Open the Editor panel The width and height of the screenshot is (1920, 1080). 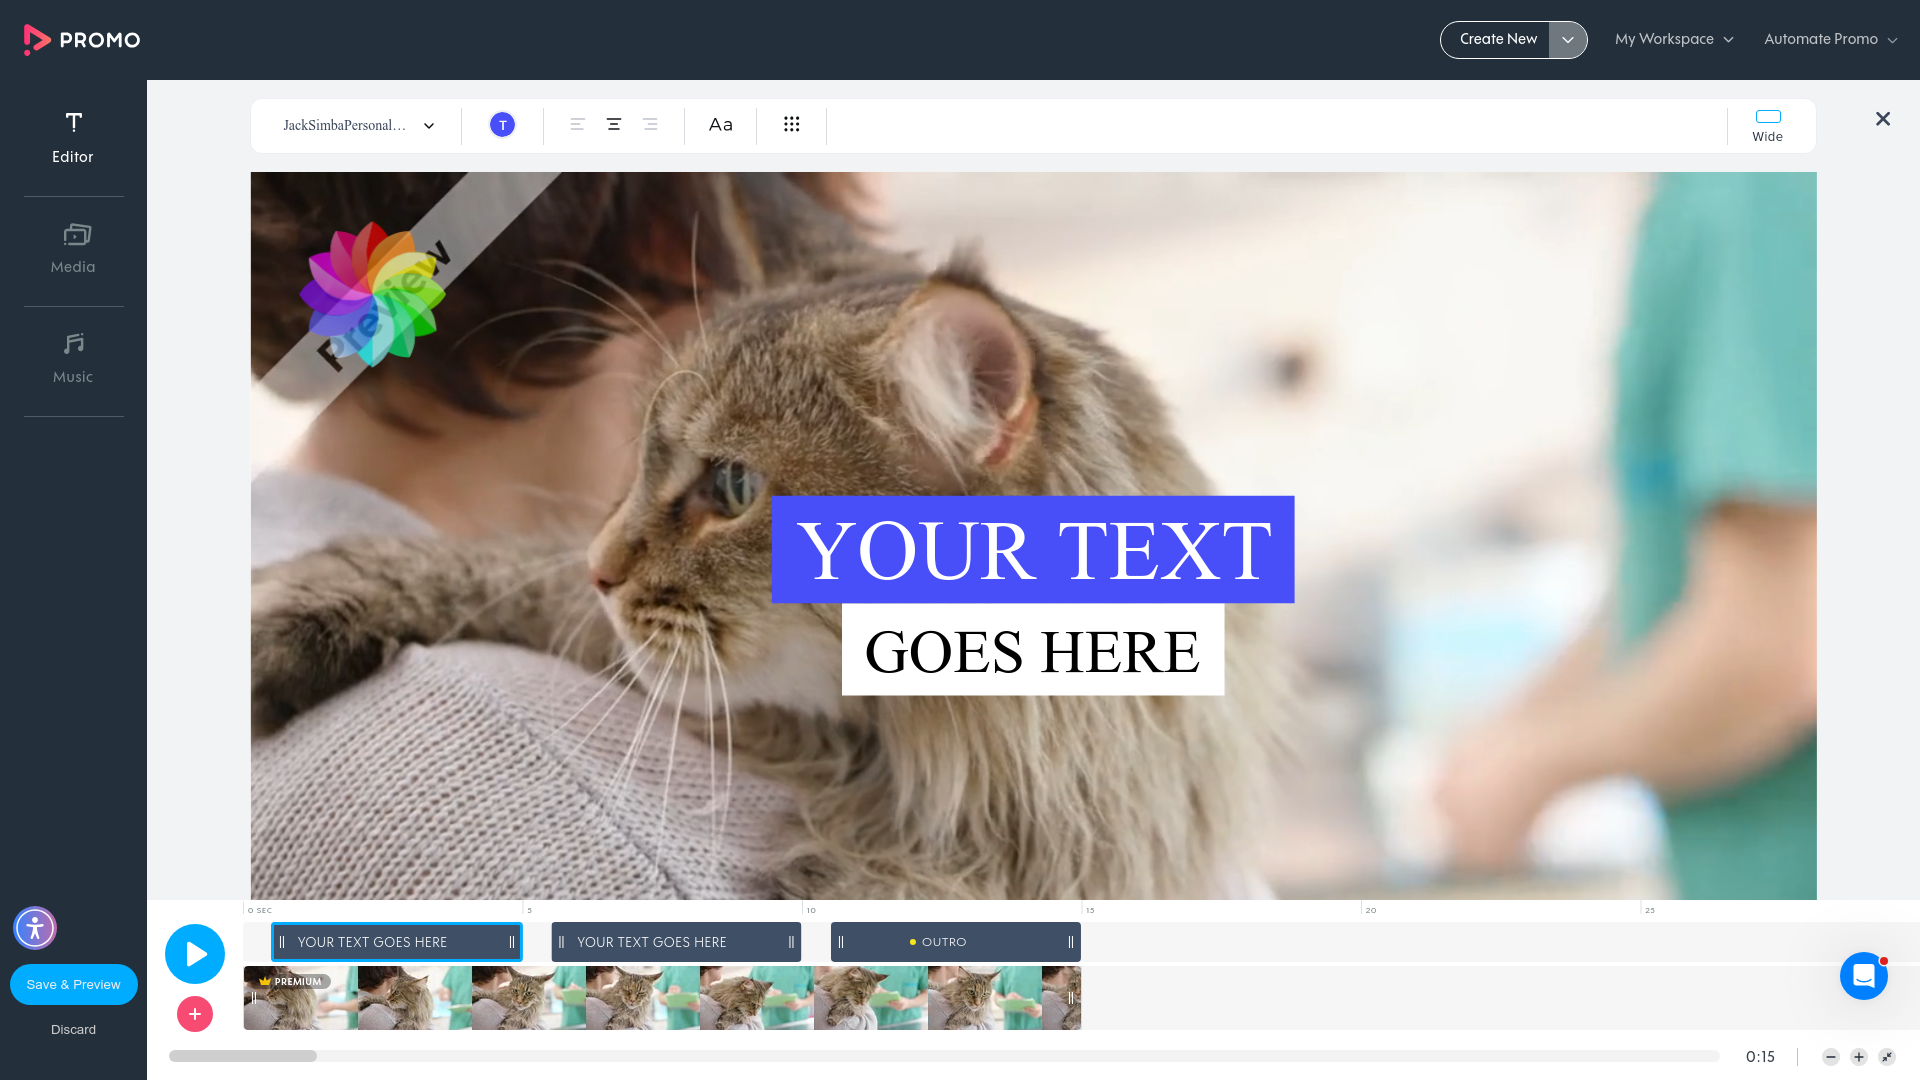tap(73, 138)
